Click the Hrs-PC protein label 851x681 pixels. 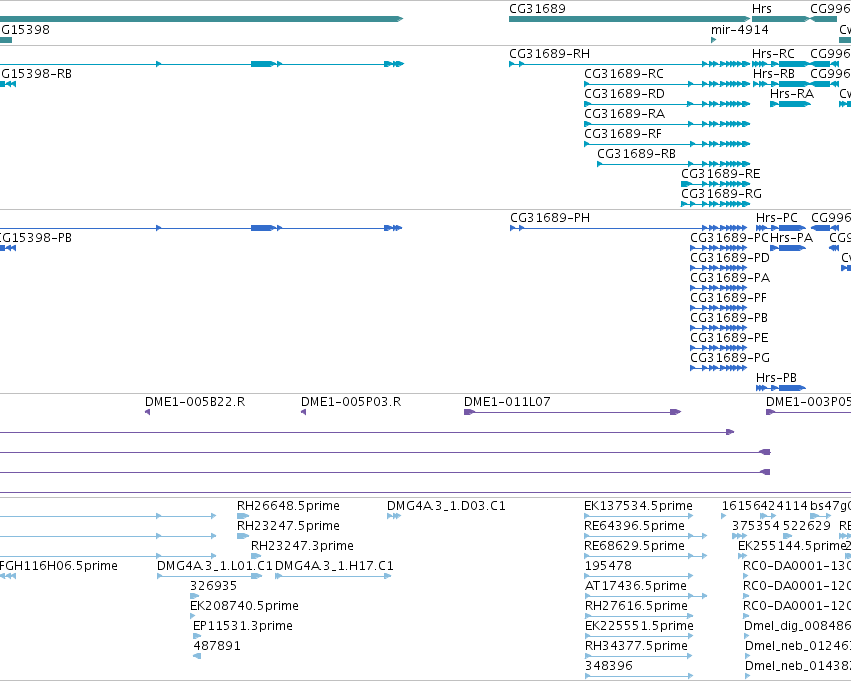[x=777, y=218]
